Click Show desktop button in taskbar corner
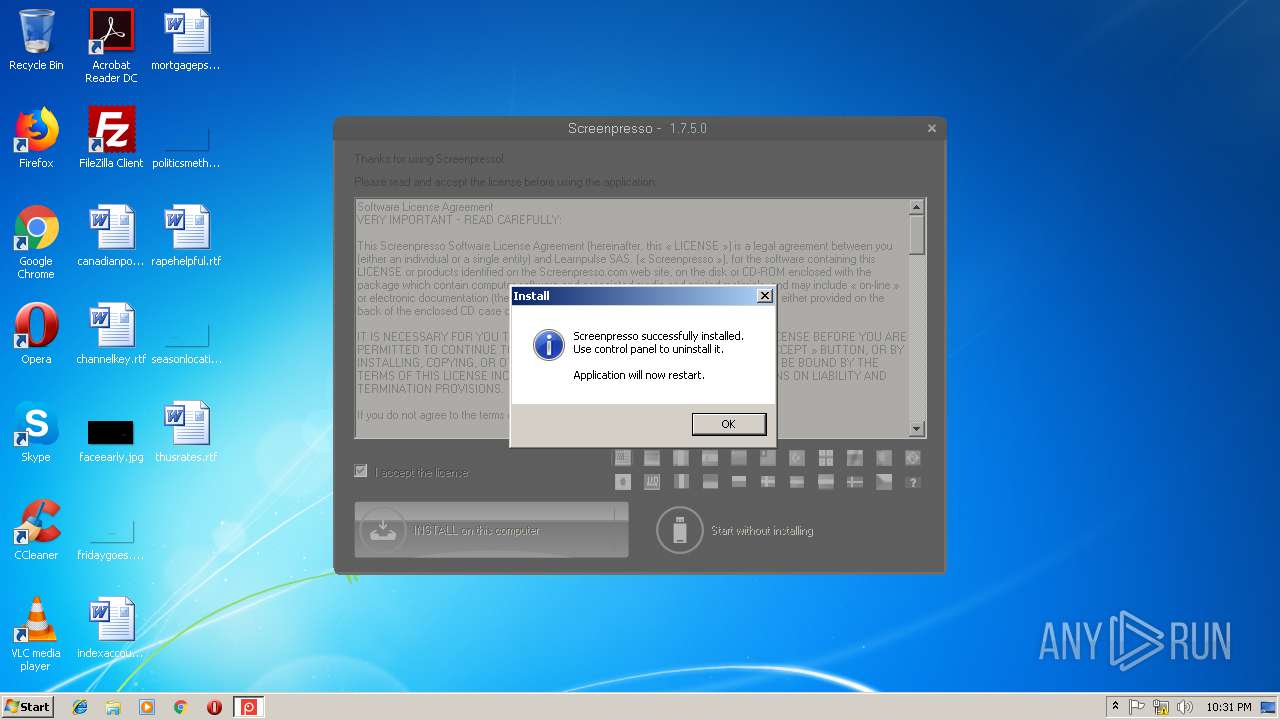1280x720 pixels. pyautogui.click(x=1270, y=707)
